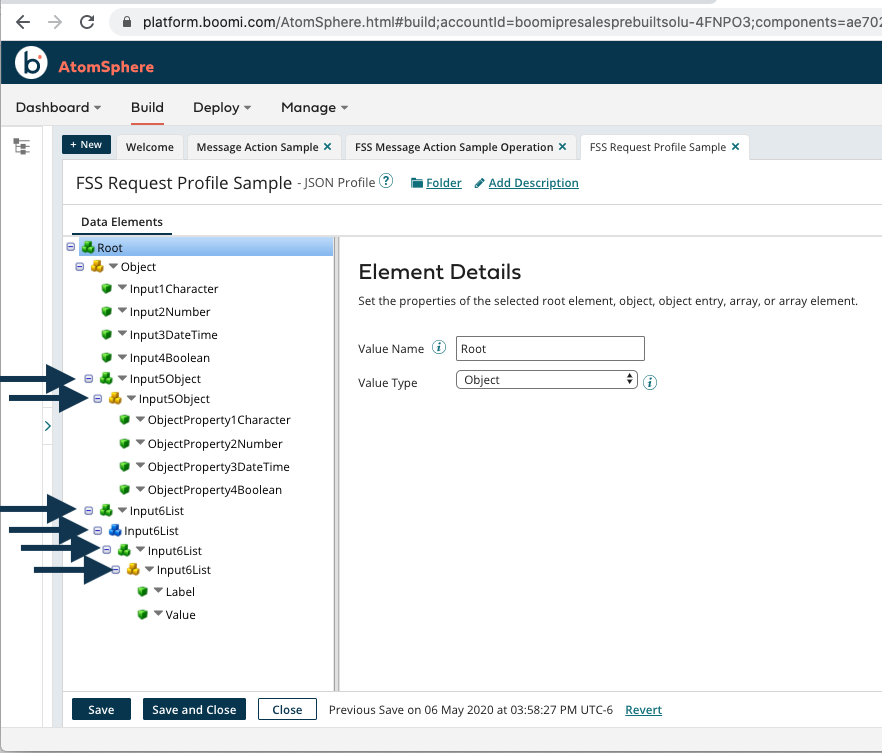Screen dimensions: 882x753
Task: Click the pencil icon for Add Description
Action: (x=479, y=183)
